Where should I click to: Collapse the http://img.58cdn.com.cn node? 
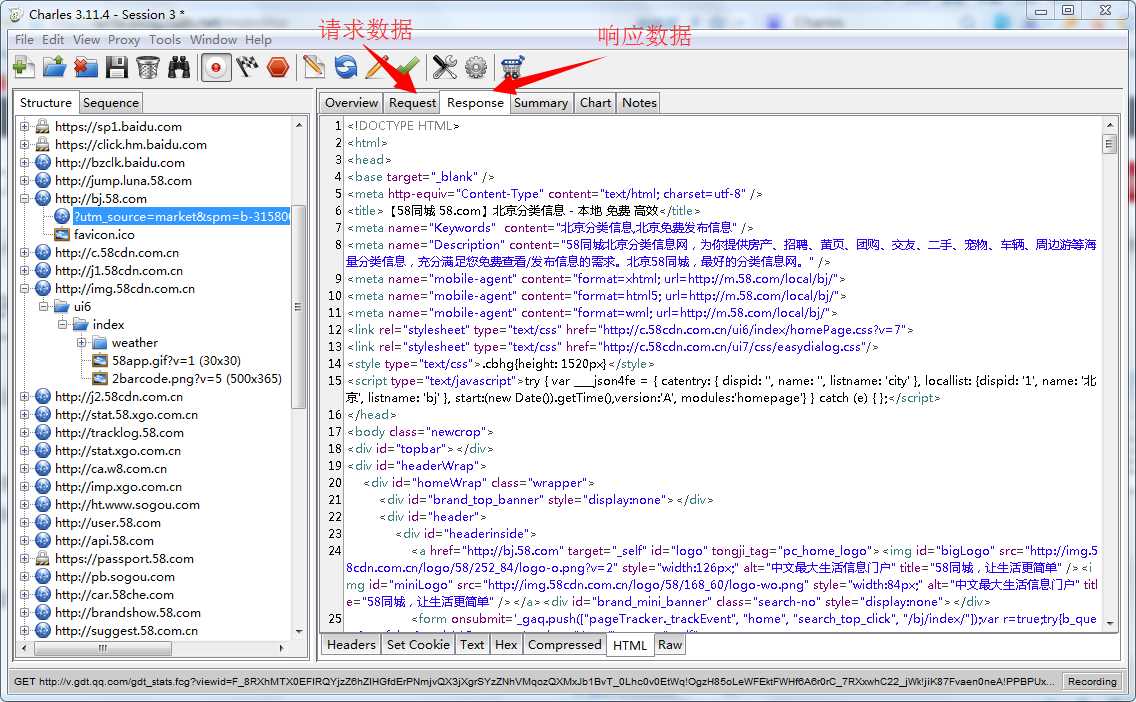pos(25,288)
